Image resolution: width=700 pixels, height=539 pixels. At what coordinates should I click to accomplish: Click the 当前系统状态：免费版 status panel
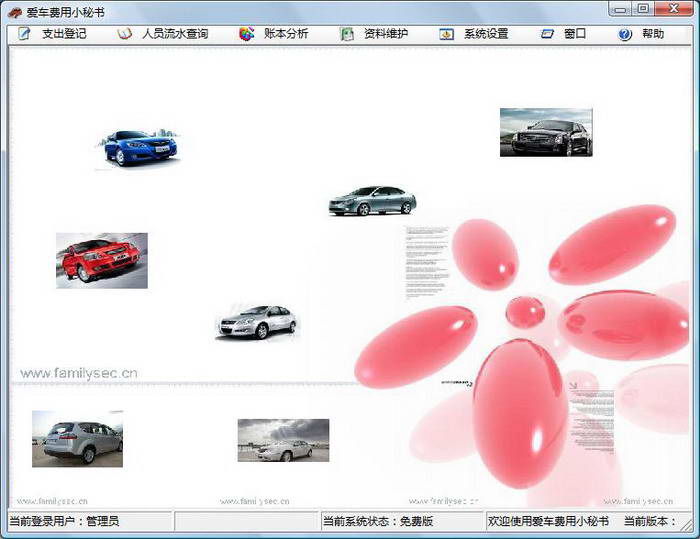click(400, 521)
